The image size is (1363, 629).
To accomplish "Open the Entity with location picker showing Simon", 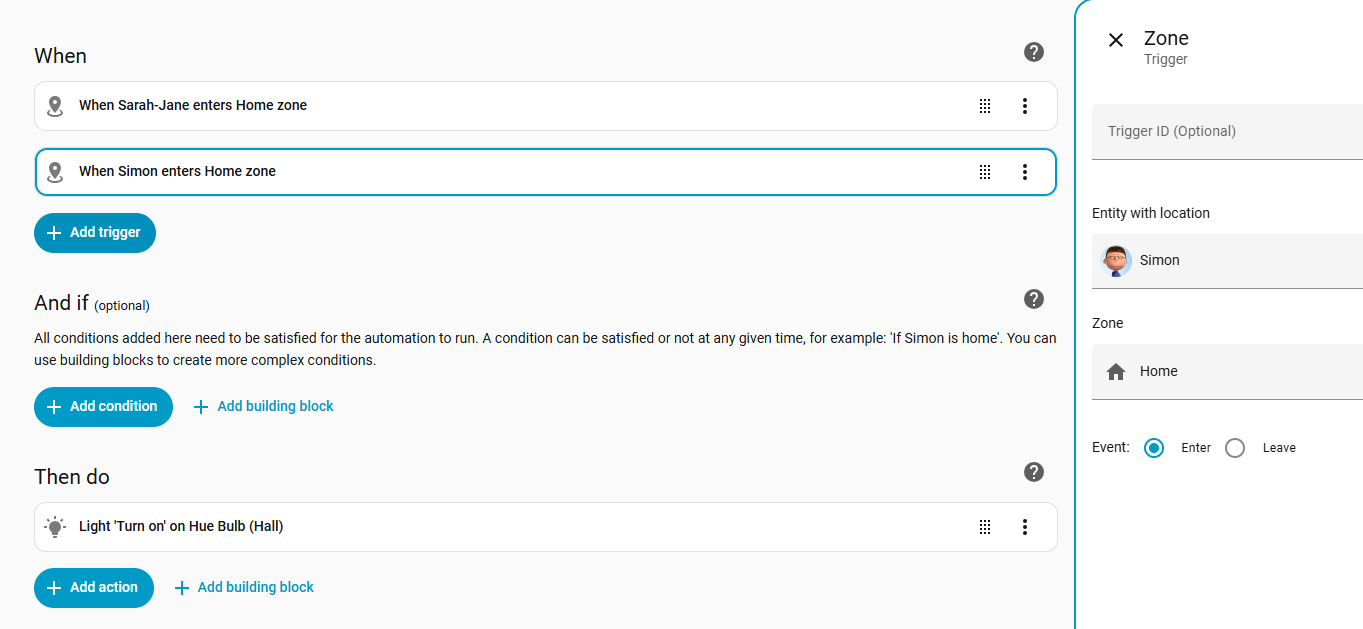I will [1227, 261].
